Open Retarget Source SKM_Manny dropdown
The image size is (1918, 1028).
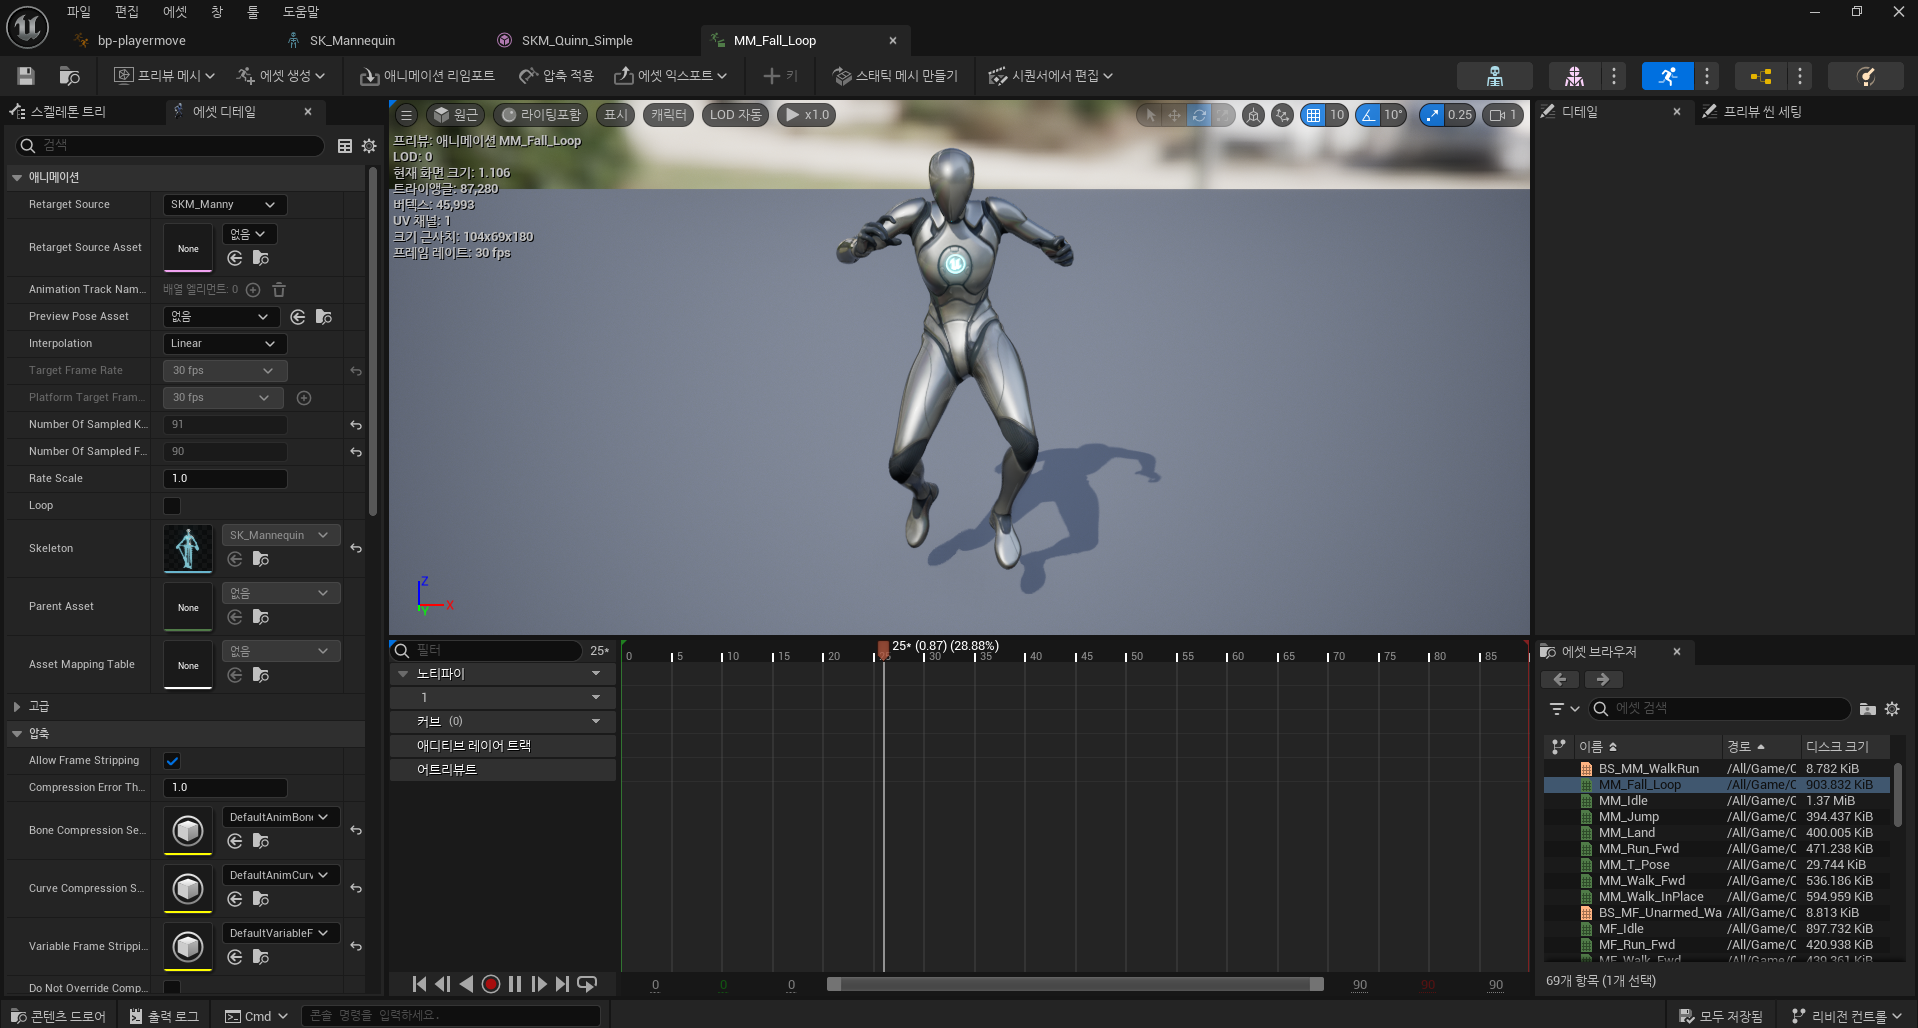[x=225, y=205]
